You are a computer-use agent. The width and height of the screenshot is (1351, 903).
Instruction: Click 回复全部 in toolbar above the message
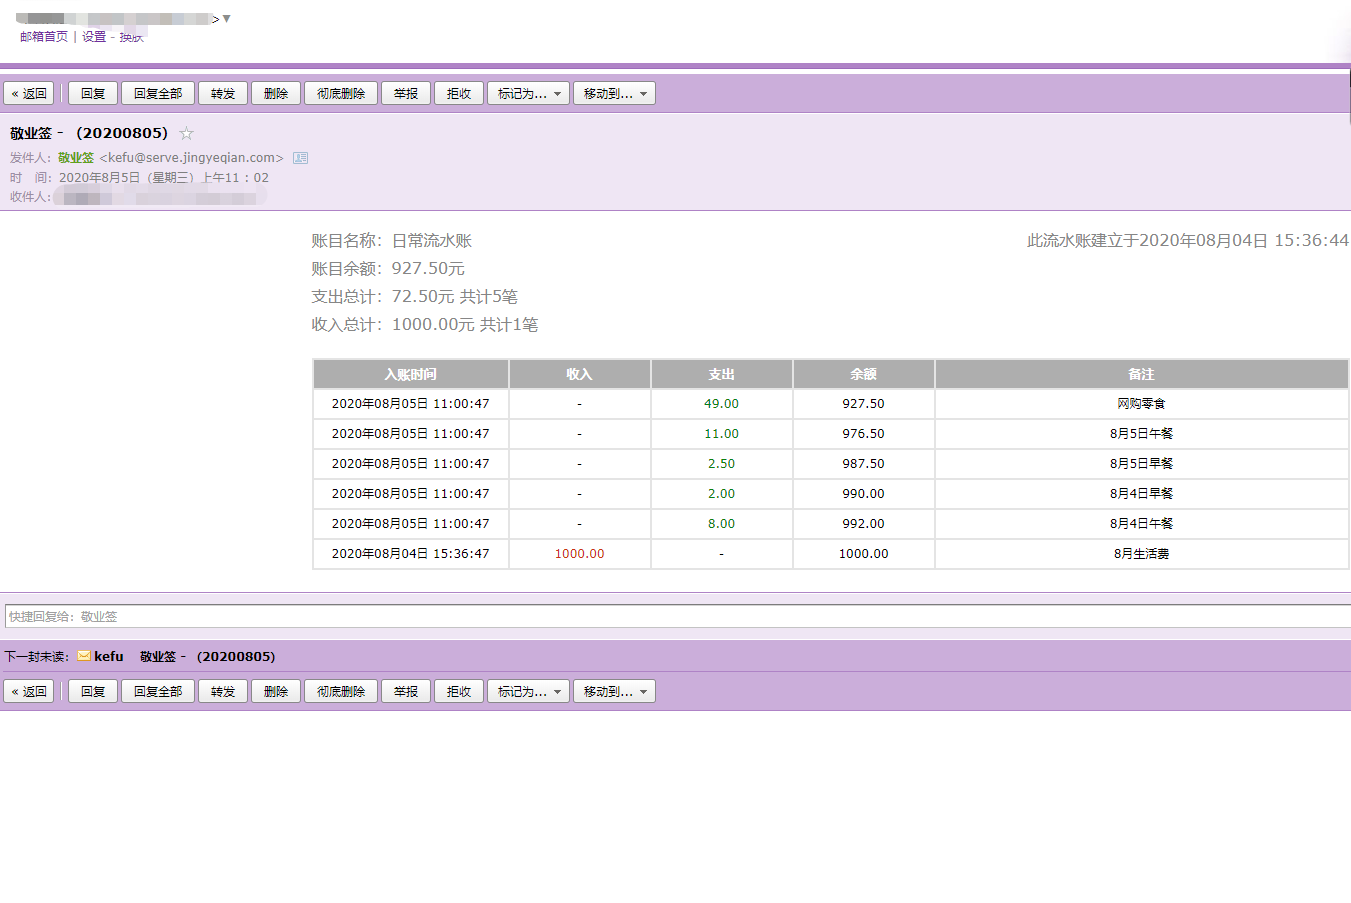pos(158,93)
